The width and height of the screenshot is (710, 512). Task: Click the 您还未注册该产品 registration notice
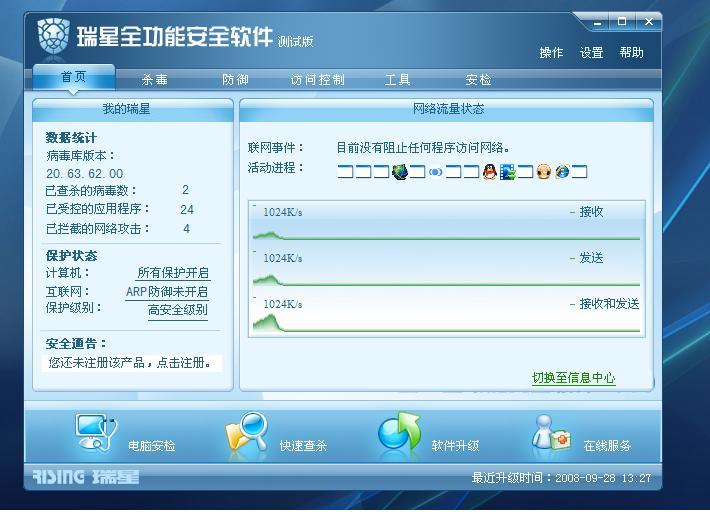tap(130, 363)
